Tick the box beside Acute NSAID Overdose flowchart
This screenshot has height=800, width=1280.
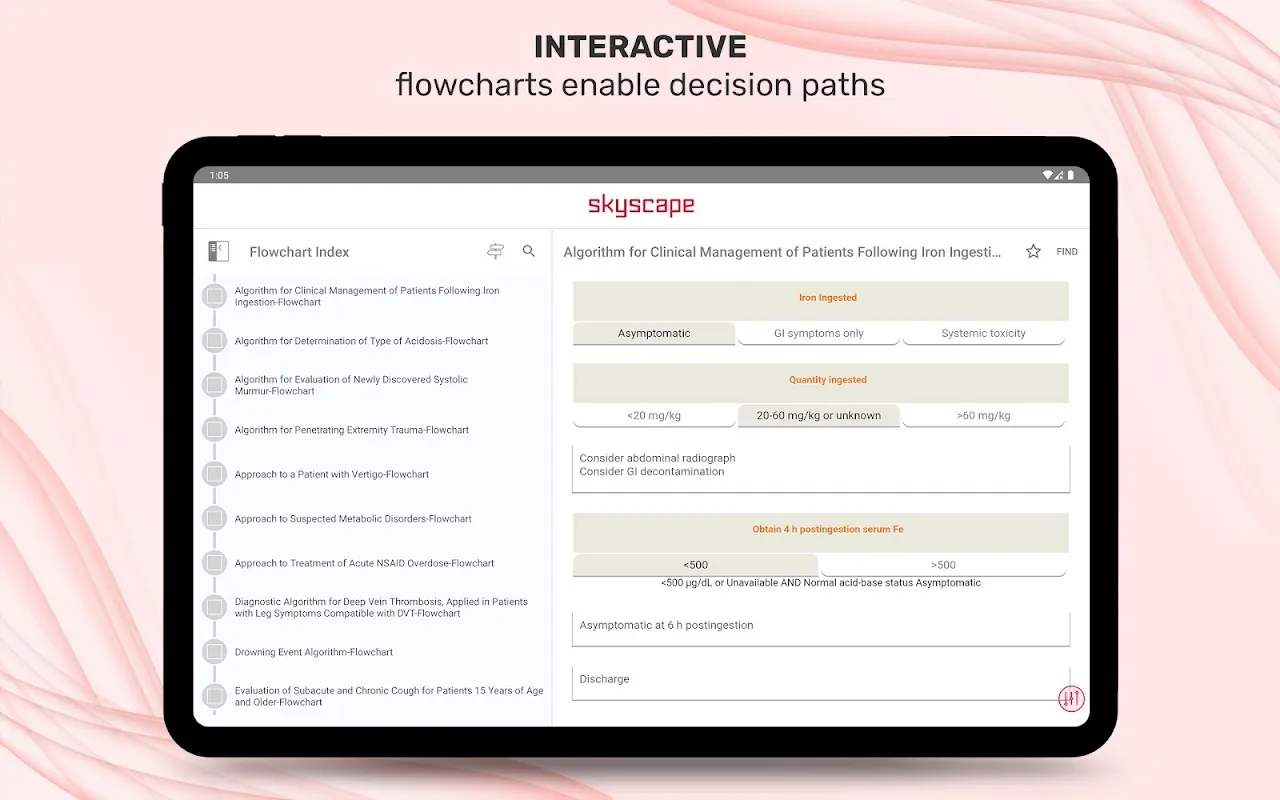[214, 563]
